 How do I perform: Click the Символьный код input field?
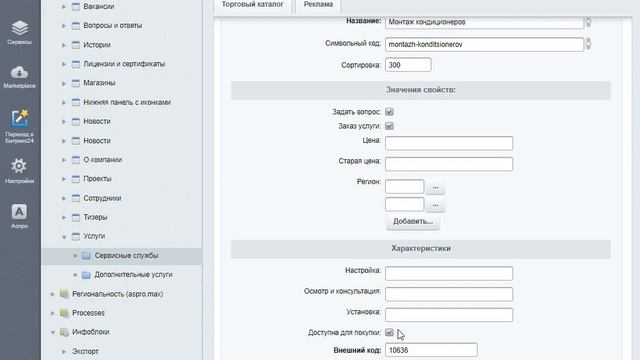tap(484, 44)
